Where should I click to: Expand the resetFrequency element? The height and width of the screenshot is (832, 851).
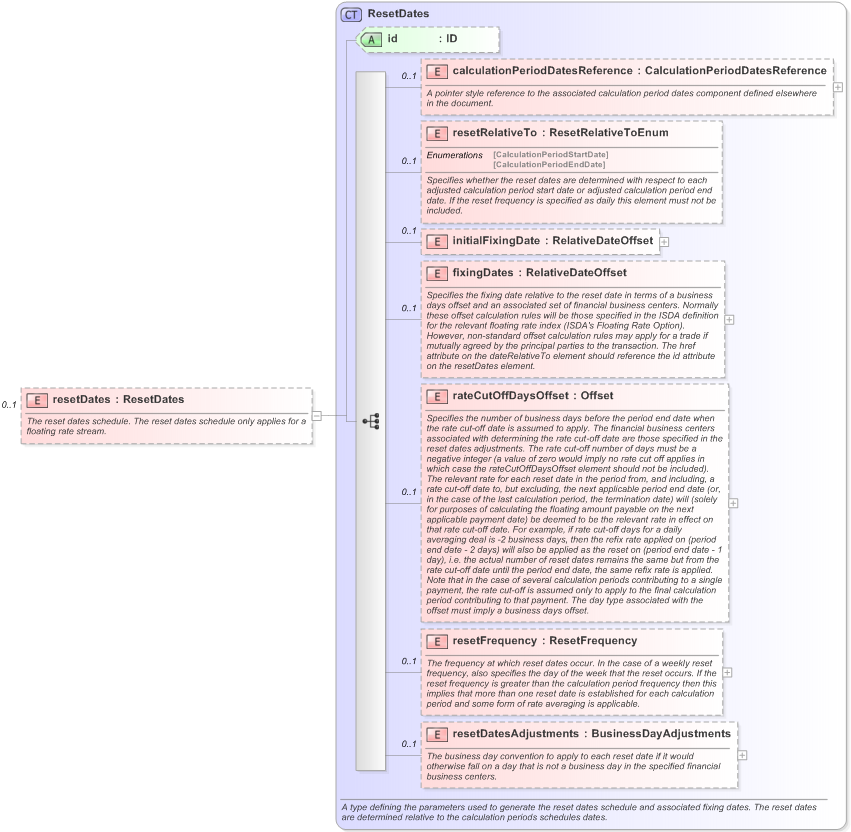(727, 672)
